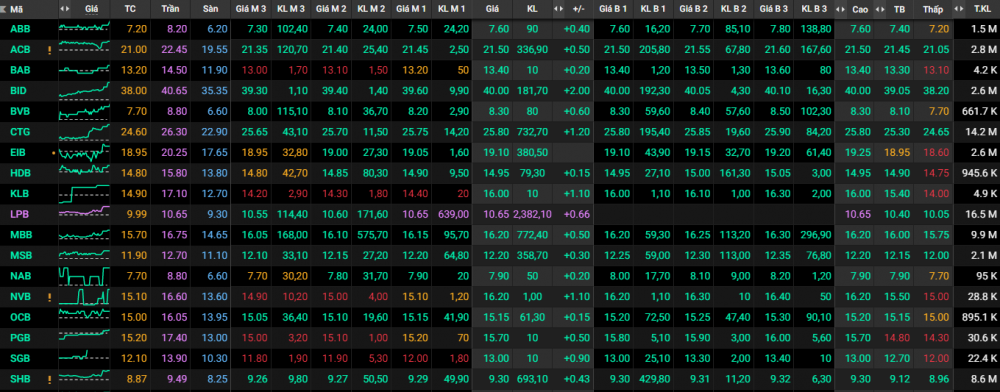Select the MBB stock symbol
Image resolution: width=1000 pixels, height=392 pixels.
coord(20,235)
